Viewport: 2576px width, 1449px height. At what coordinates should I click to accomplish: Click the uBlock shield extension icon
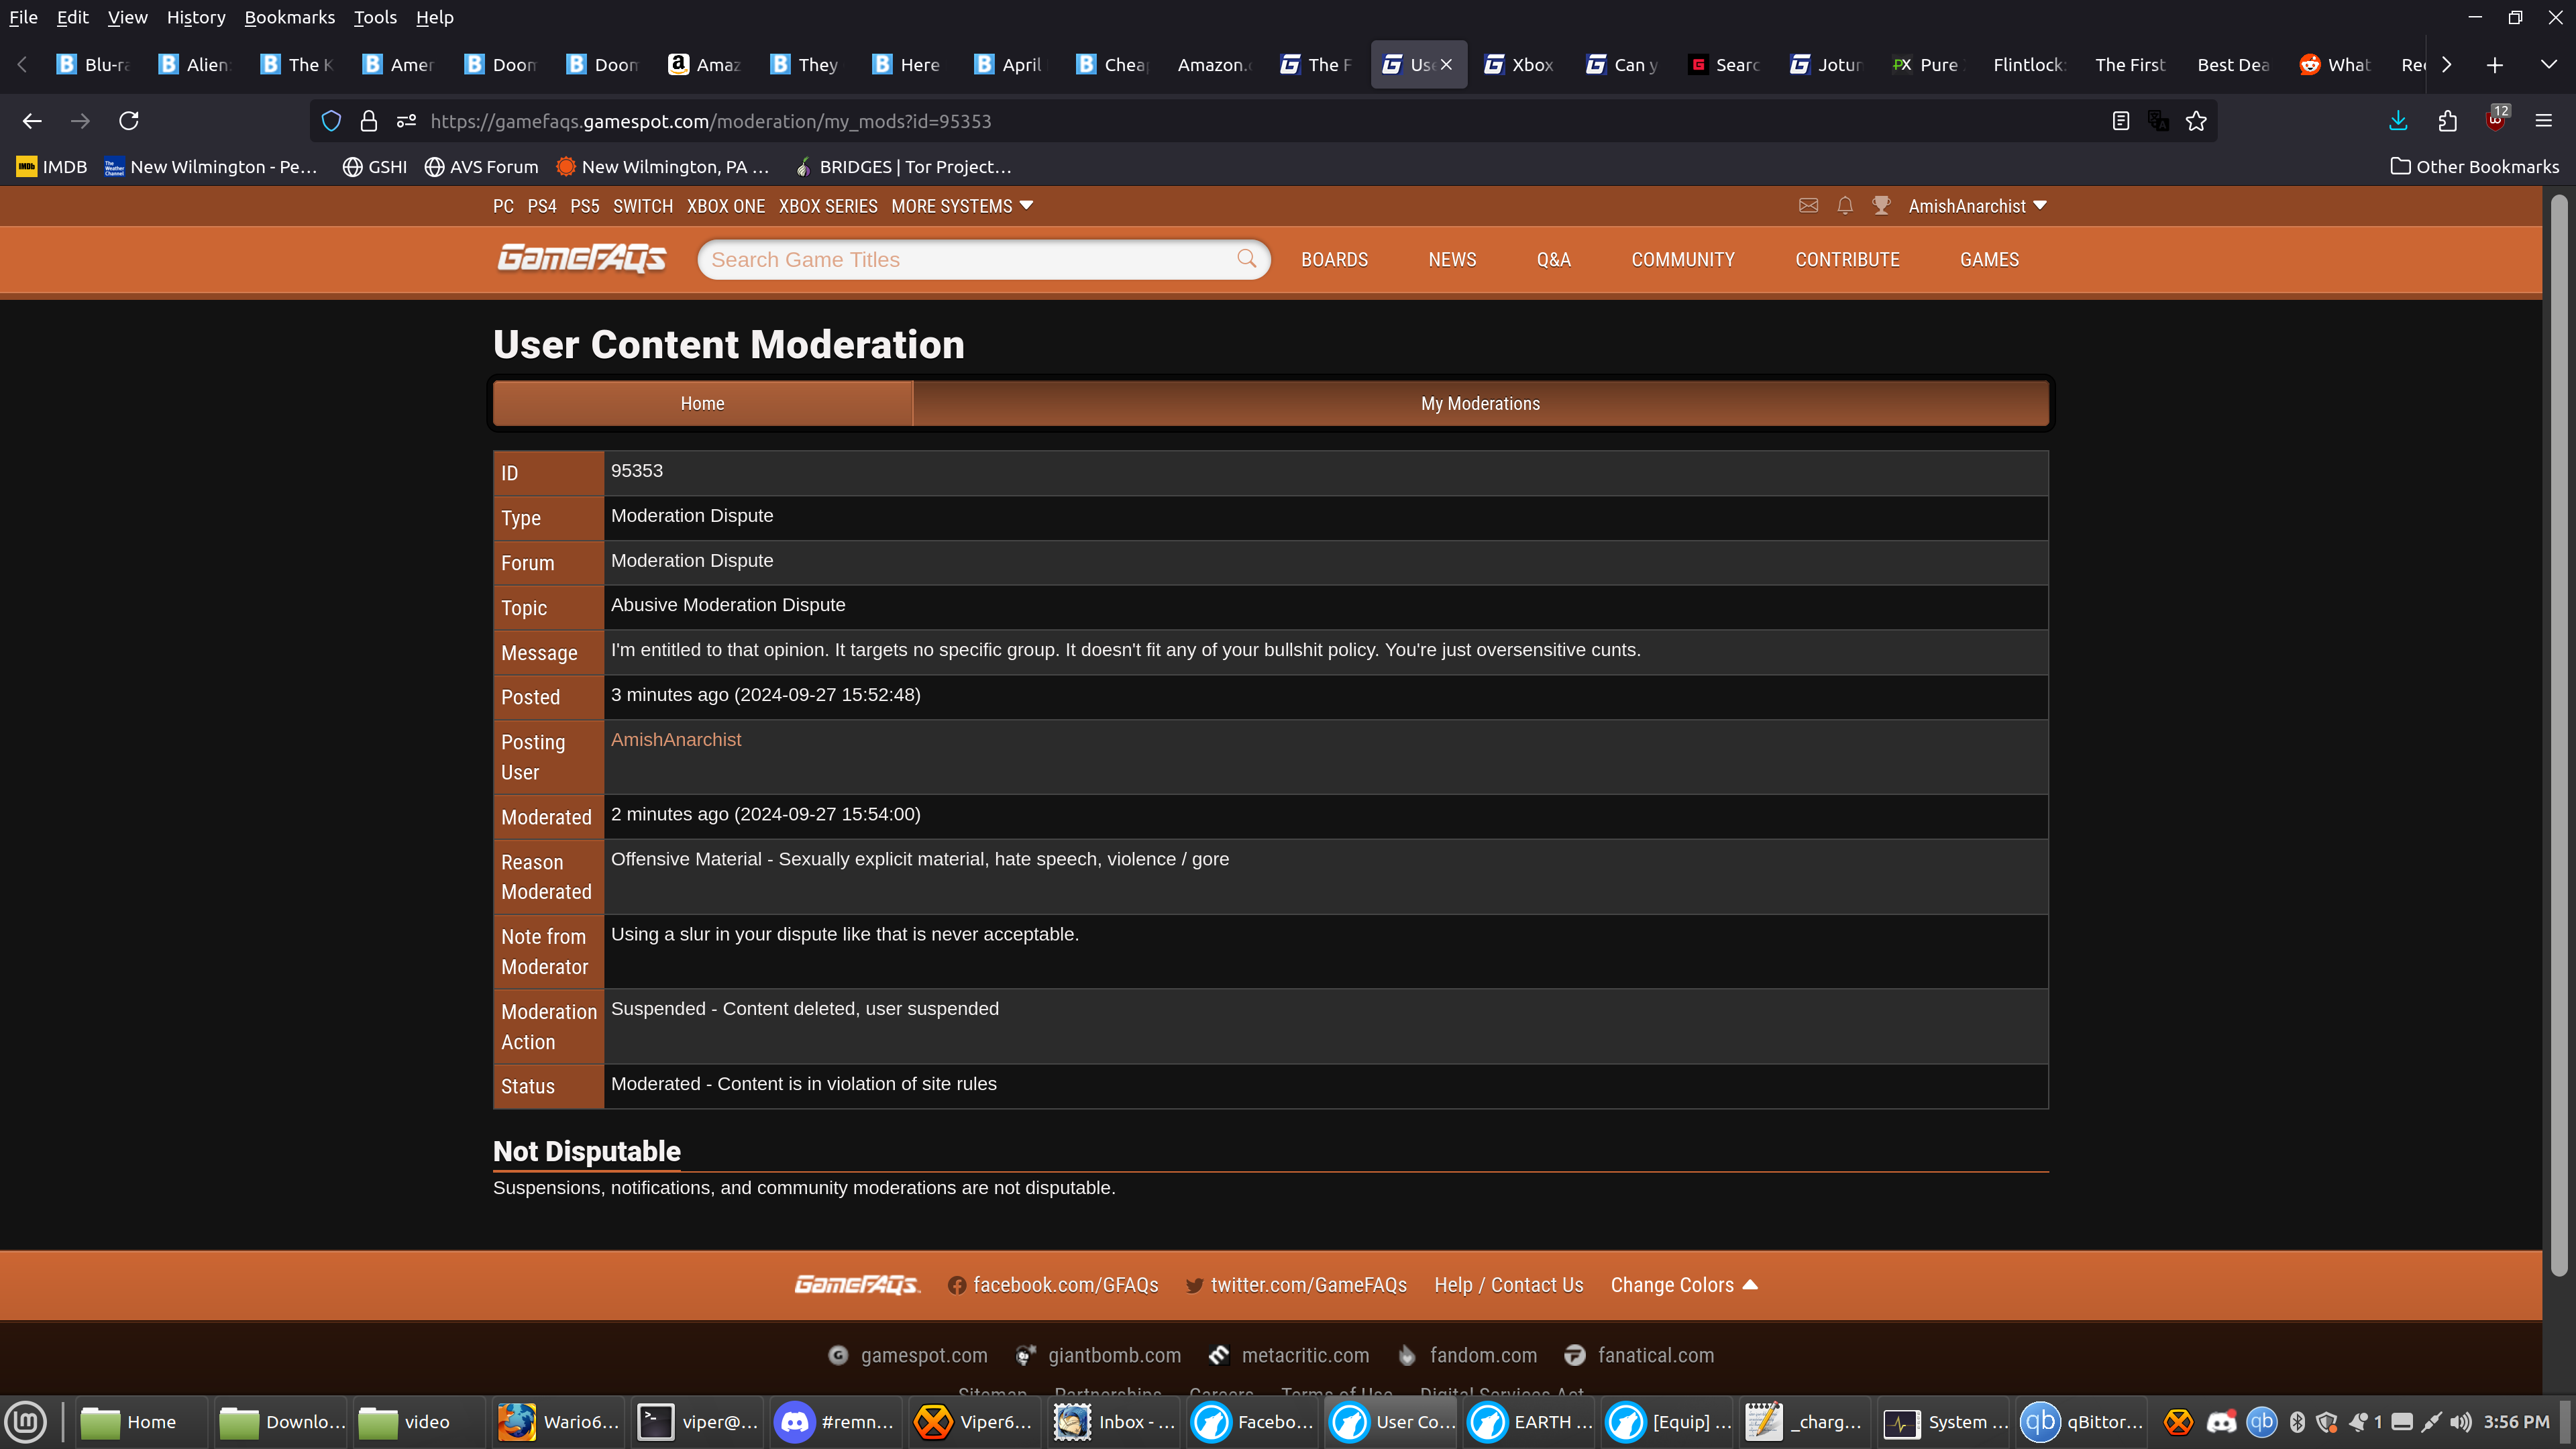[x=2495, y=121]
